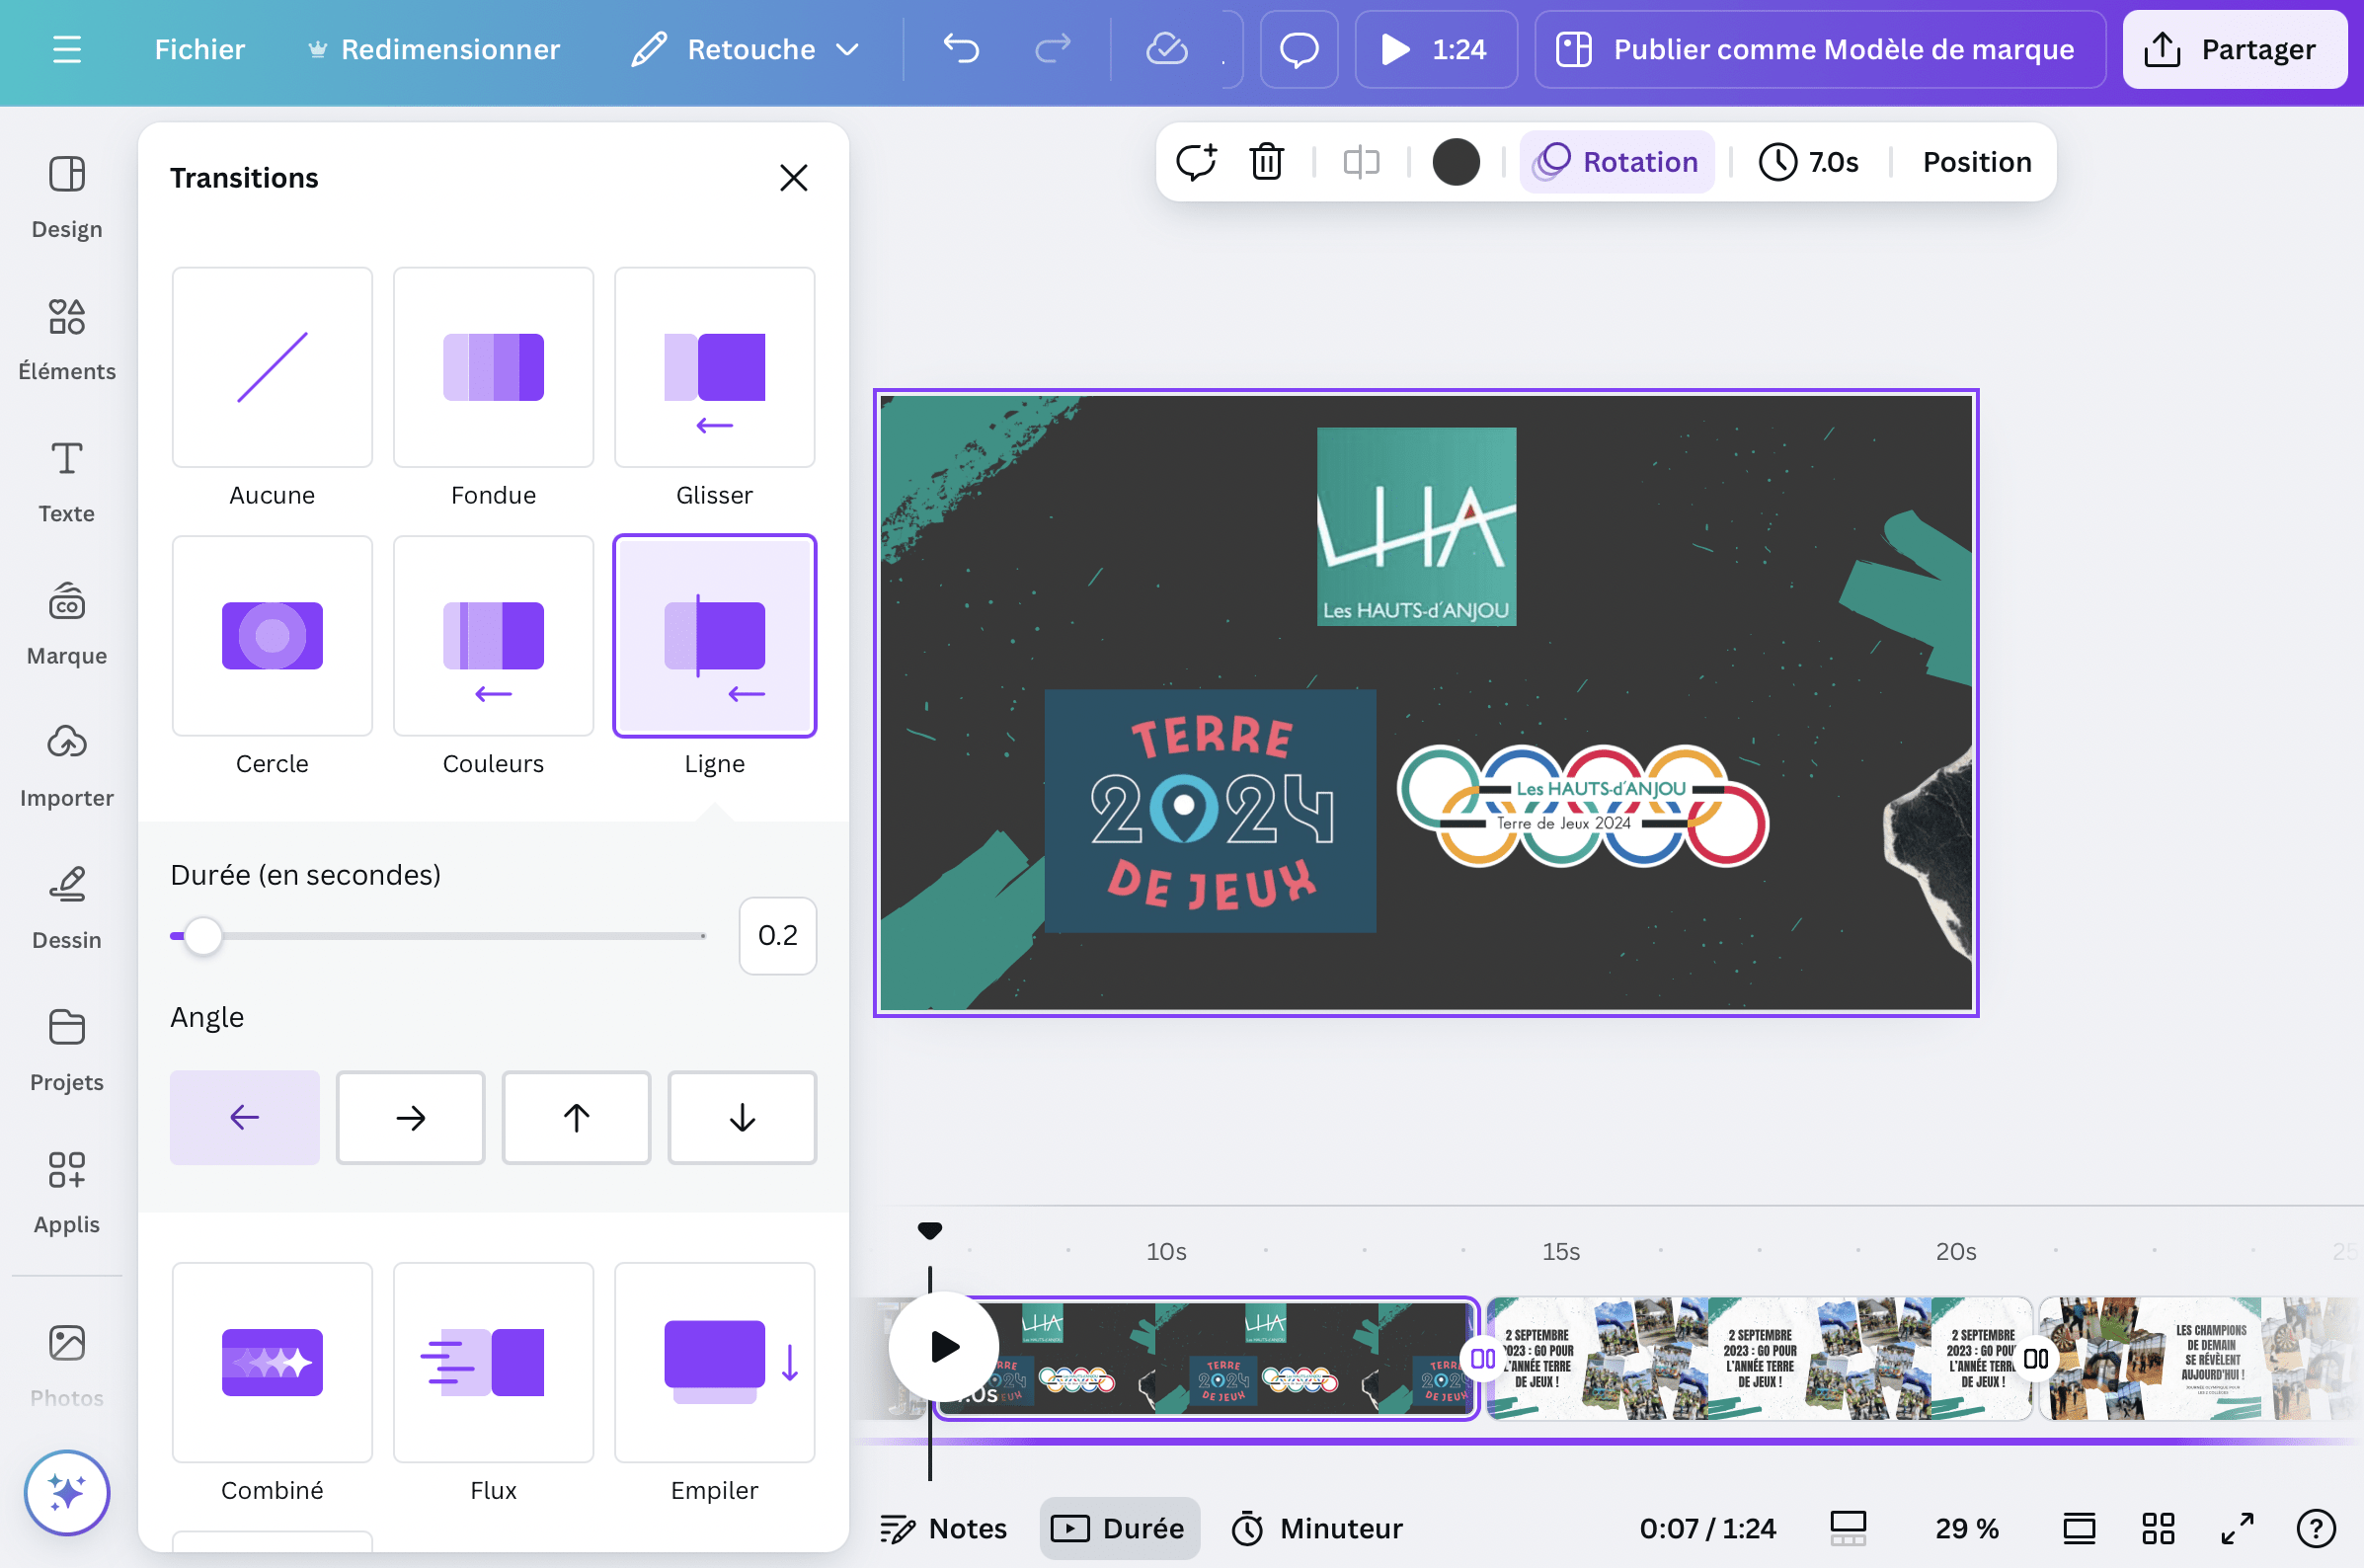Open the Photos panel
Screen dimensions: 2364x1568
click(67, 1364)
